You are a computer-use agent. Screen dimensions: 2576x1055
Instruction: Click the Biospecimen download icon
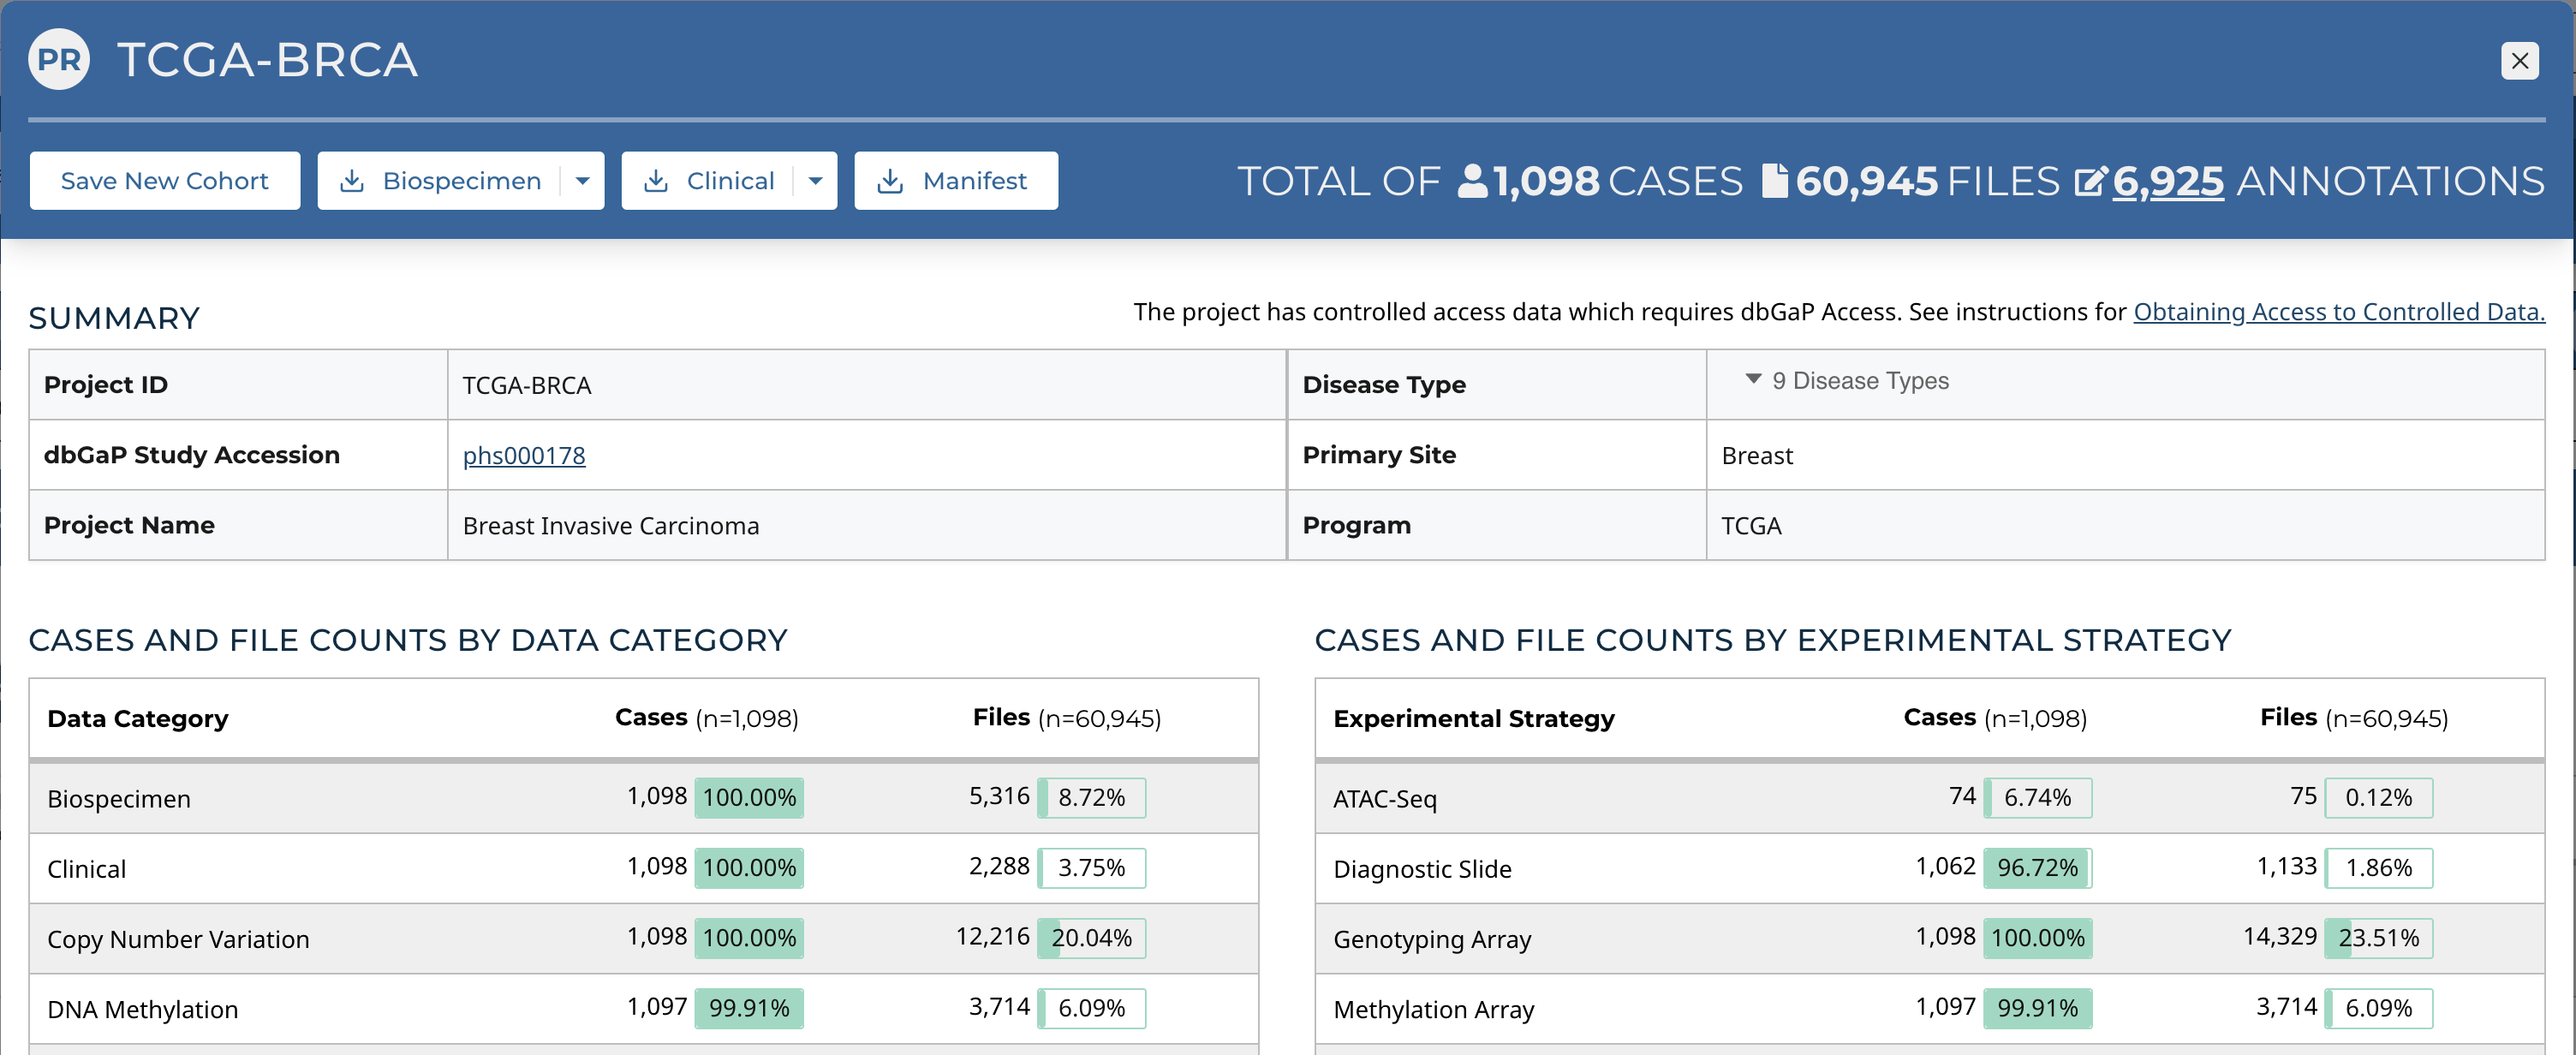point(352,181)
